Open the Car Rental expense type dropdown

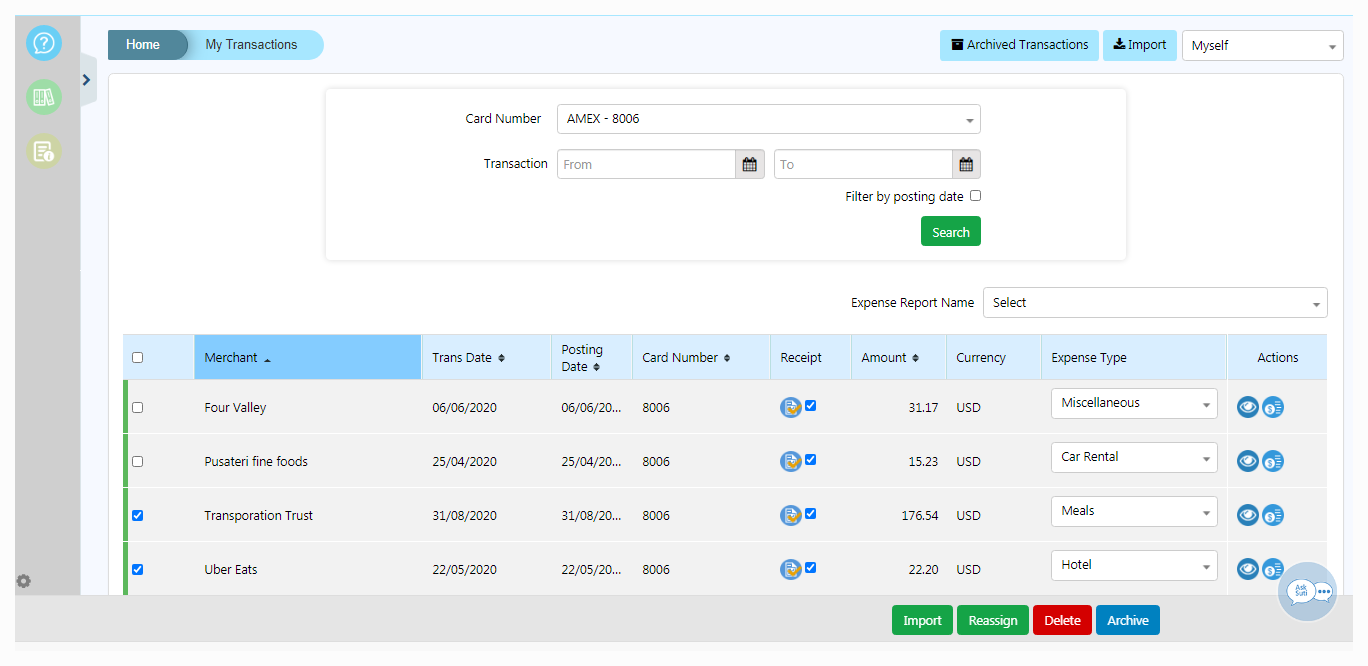(x=1134, y=457)
